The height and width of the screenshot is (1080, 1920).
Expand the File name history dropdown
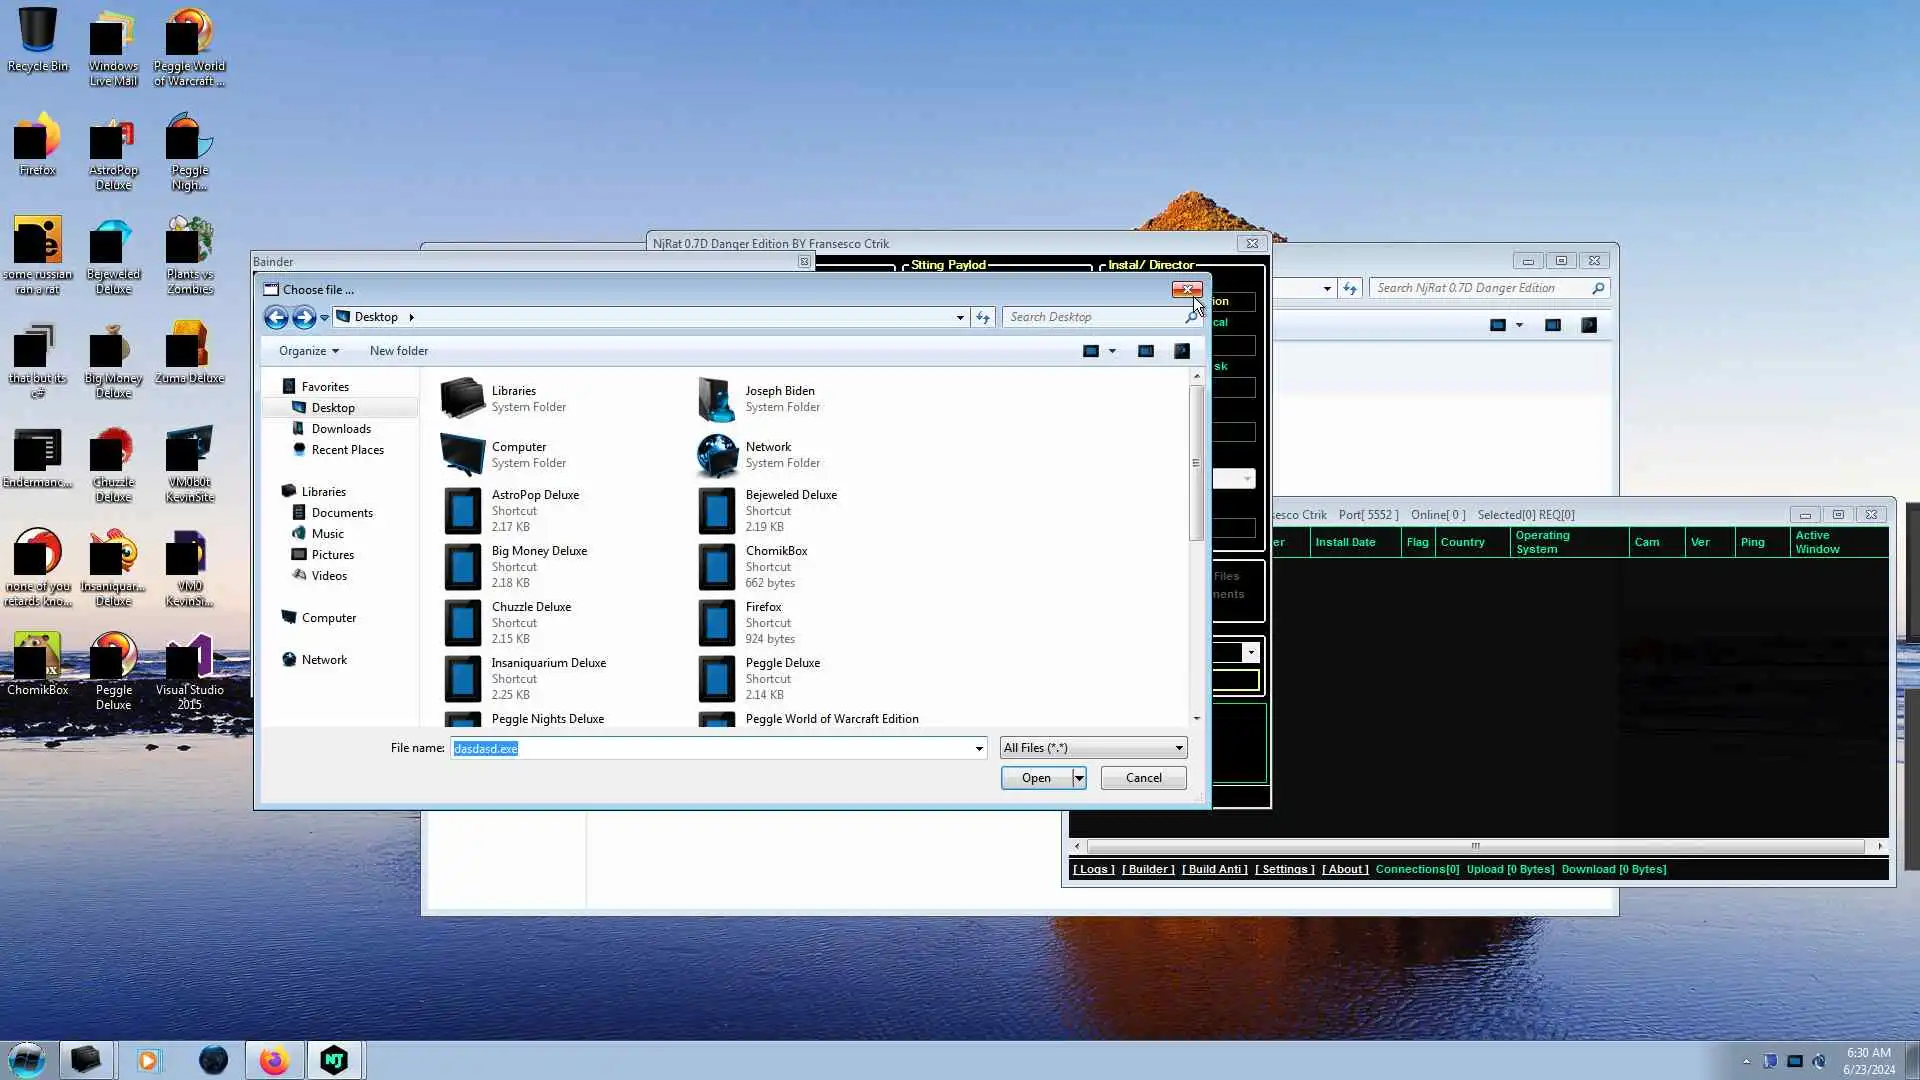coord(979,748)
